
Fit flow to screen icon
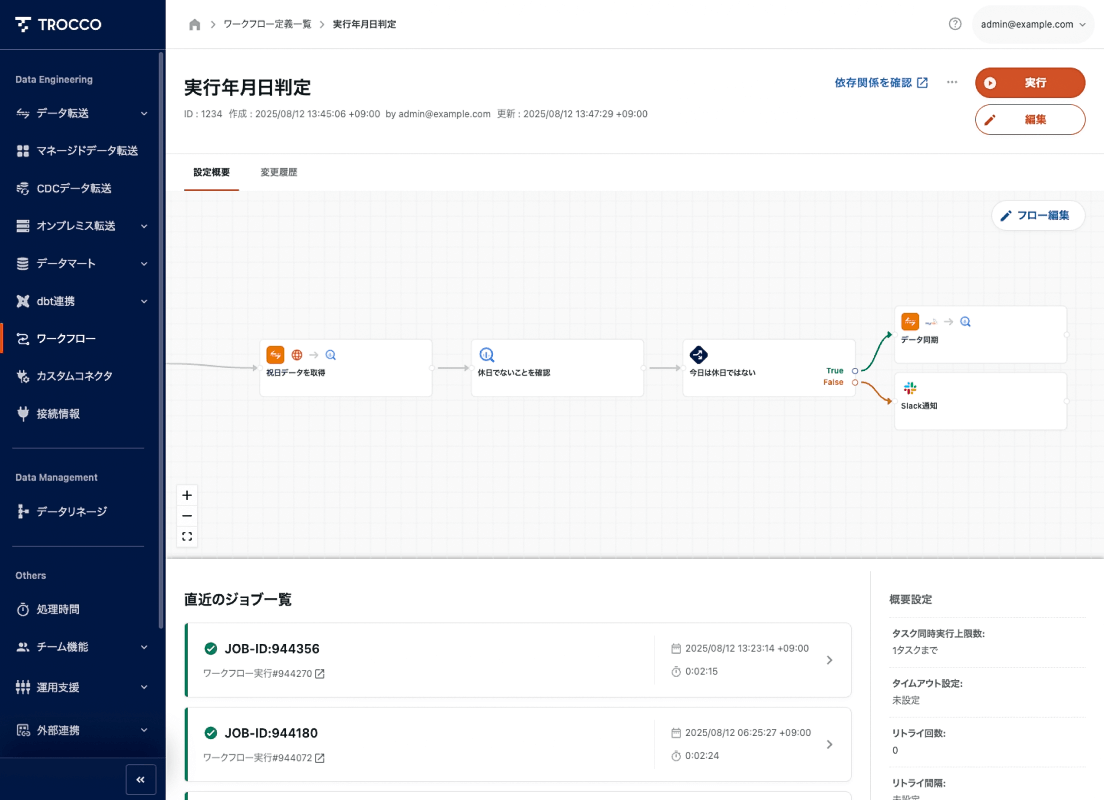[187, 537]
